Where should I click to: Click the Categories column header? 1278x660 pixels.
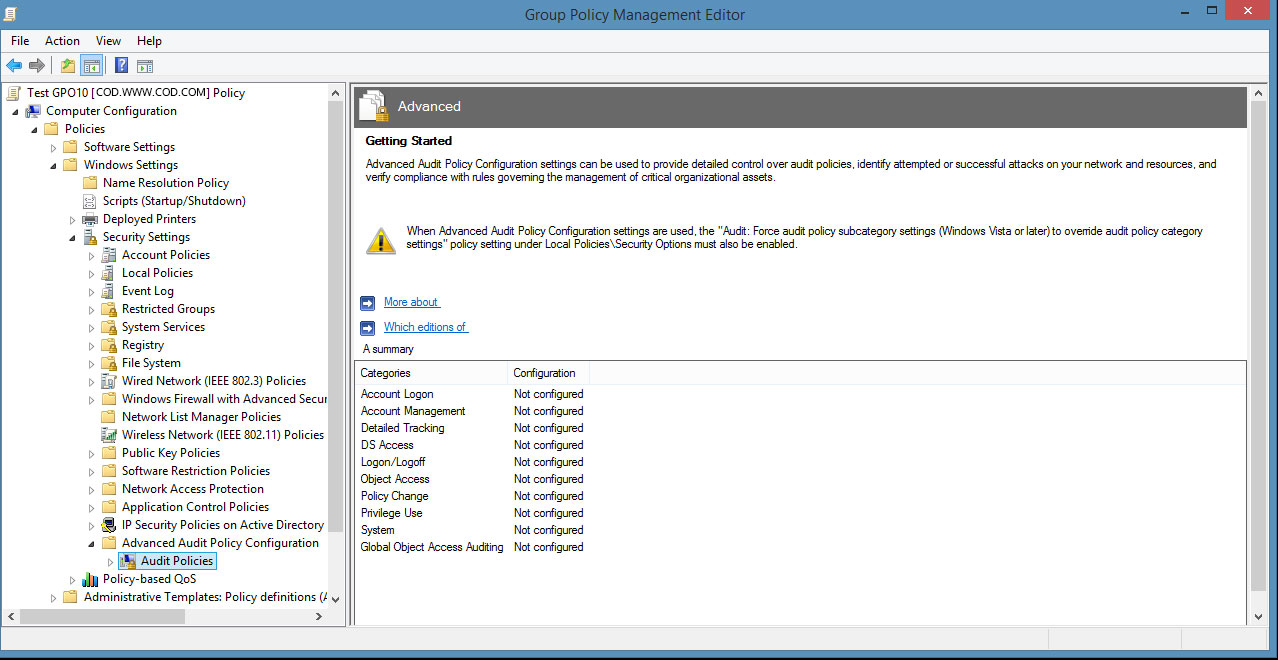(431, 373)
